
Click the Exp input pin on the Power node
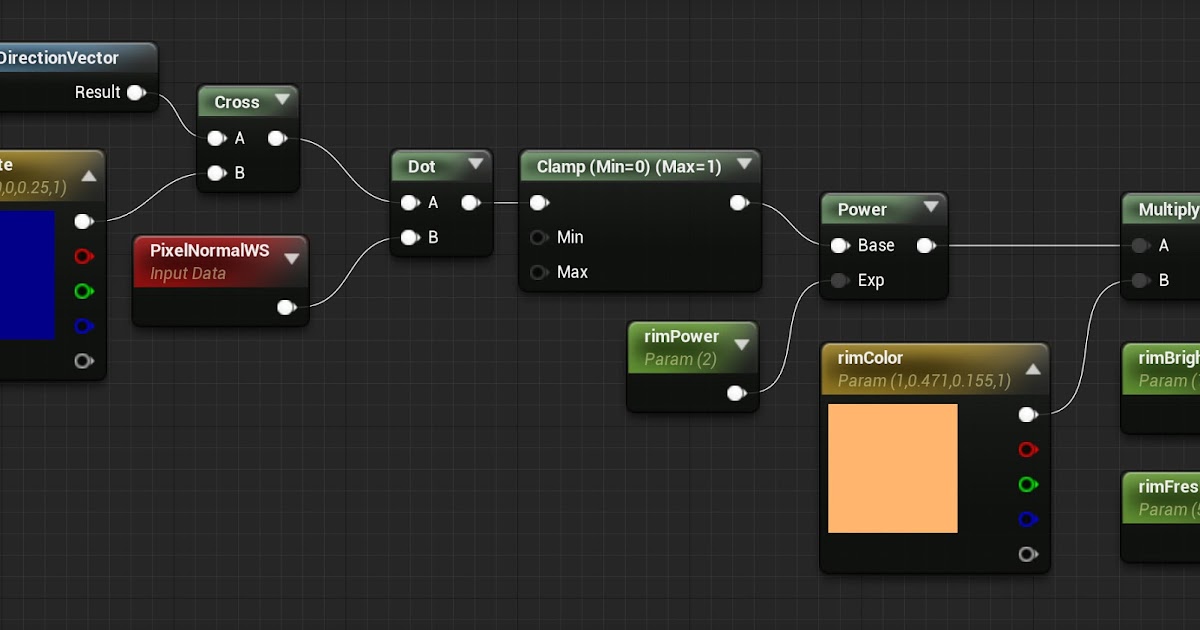840,281
